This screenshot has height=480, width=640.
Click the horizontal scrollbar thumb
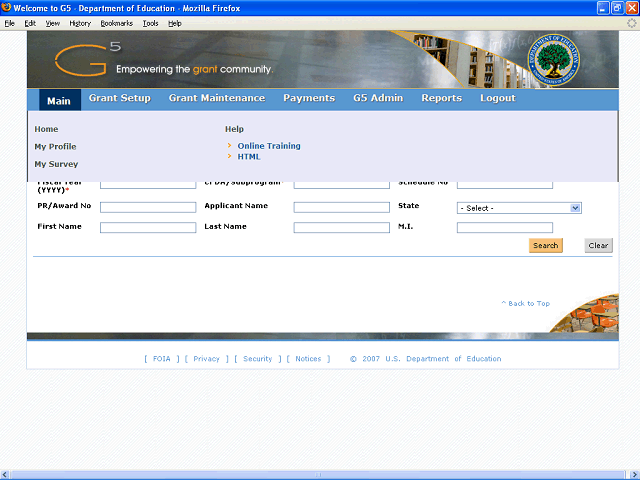tap(318, 475)
